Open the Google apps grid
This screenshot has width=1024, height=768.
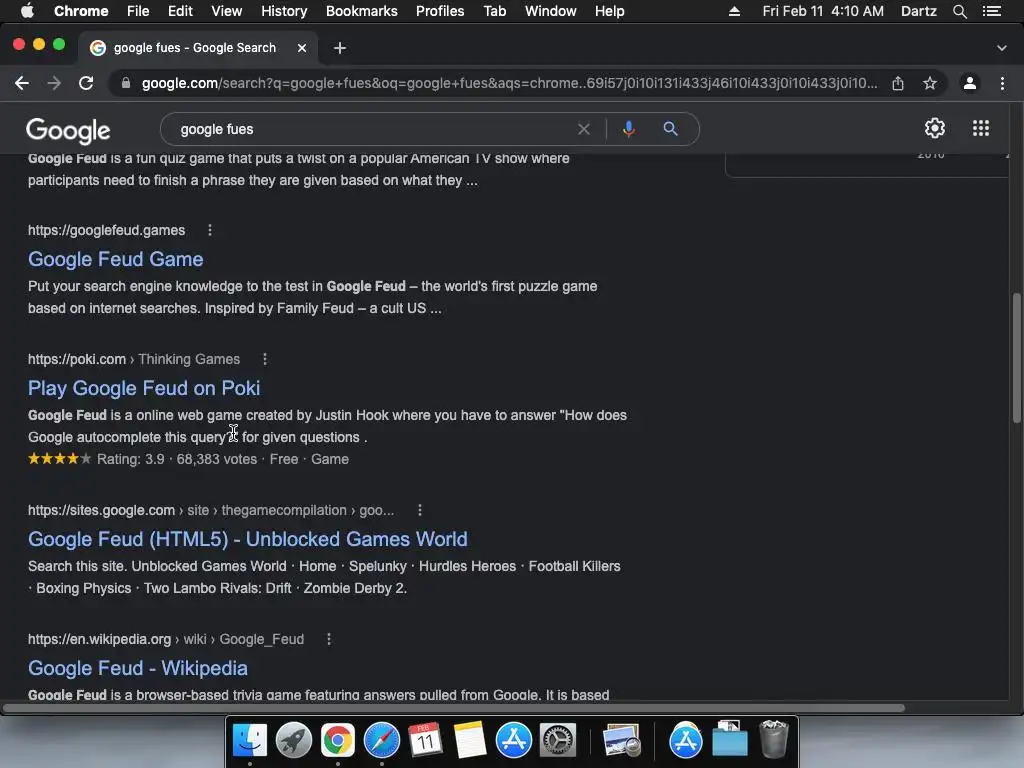pos(981,128)
